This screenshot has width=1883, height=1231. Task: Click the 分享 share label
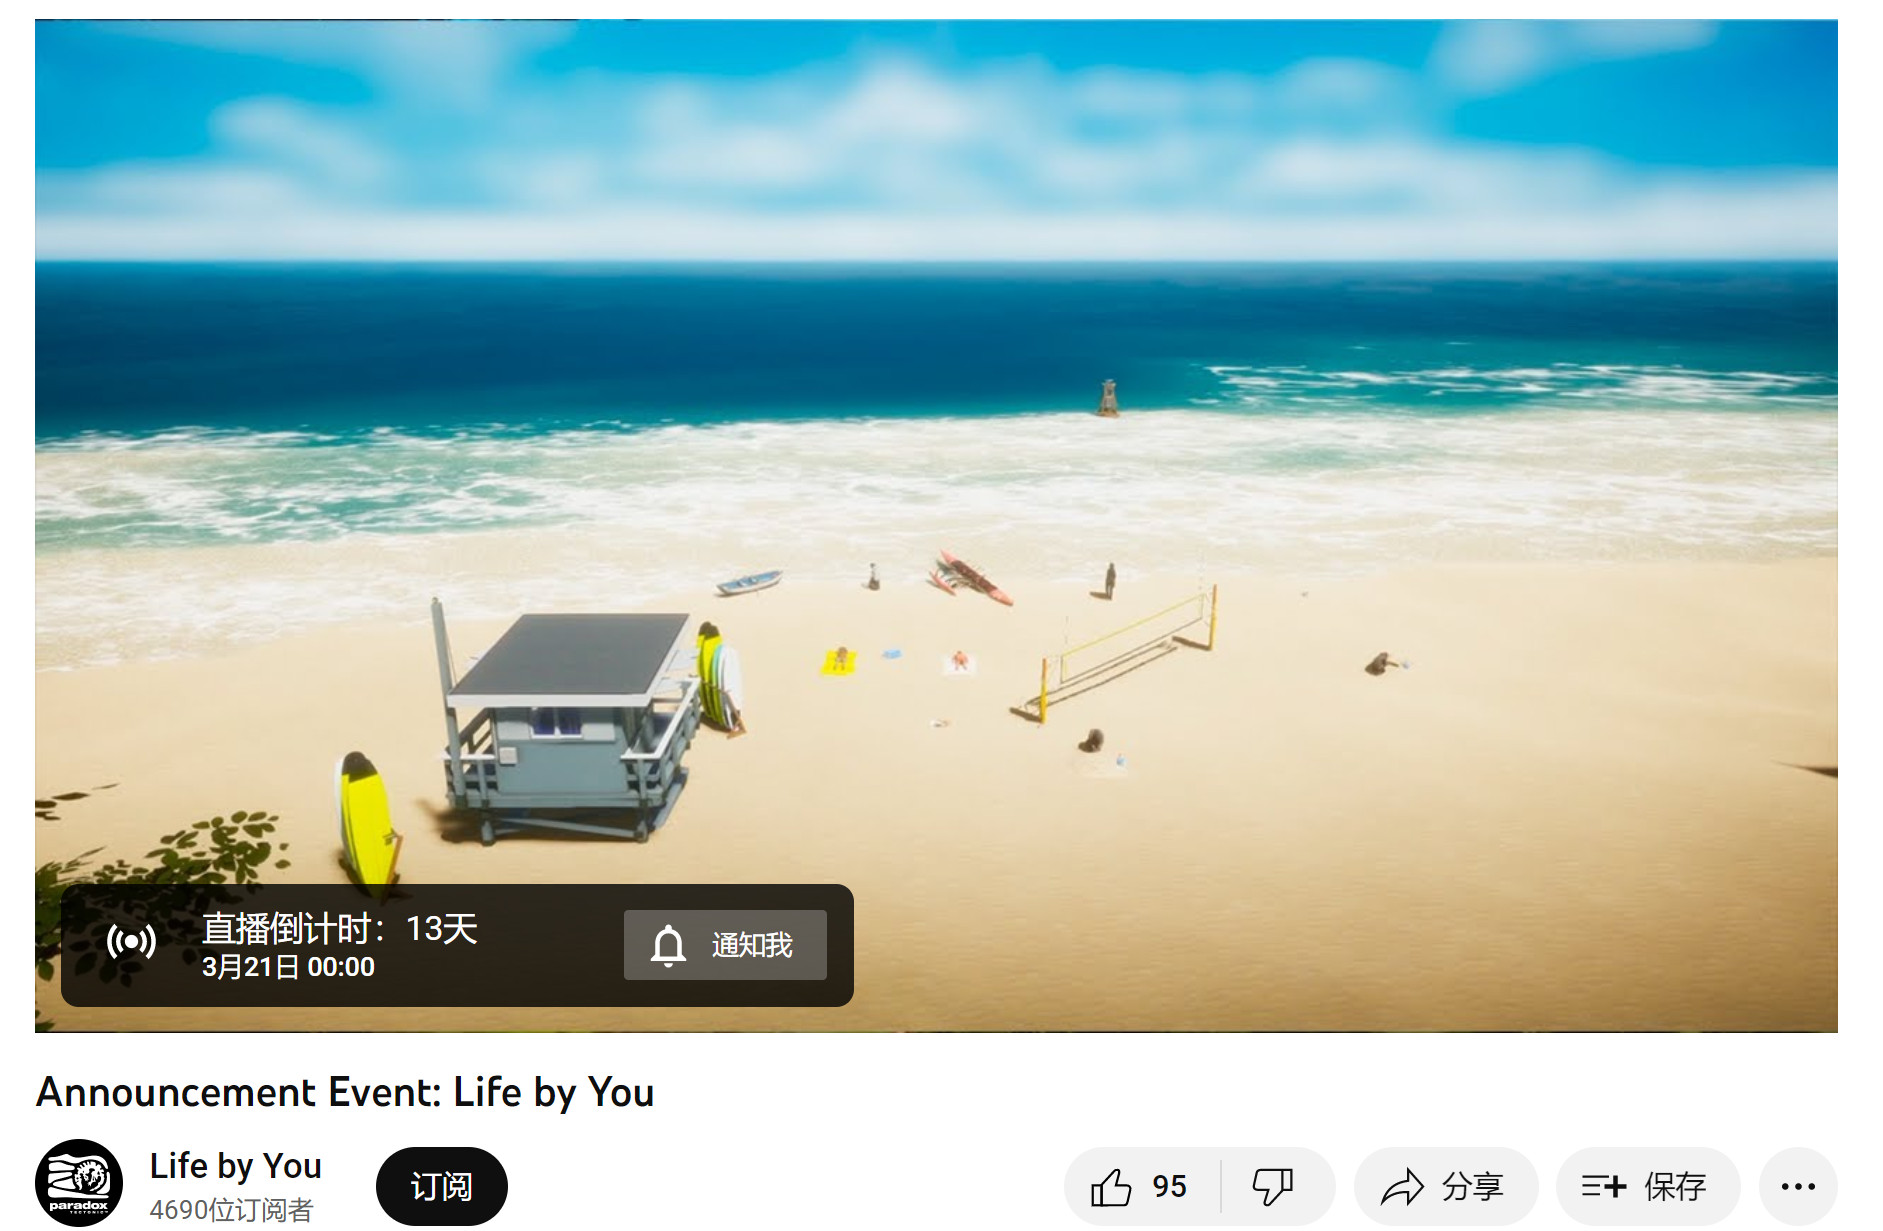pos(1472,1187)
